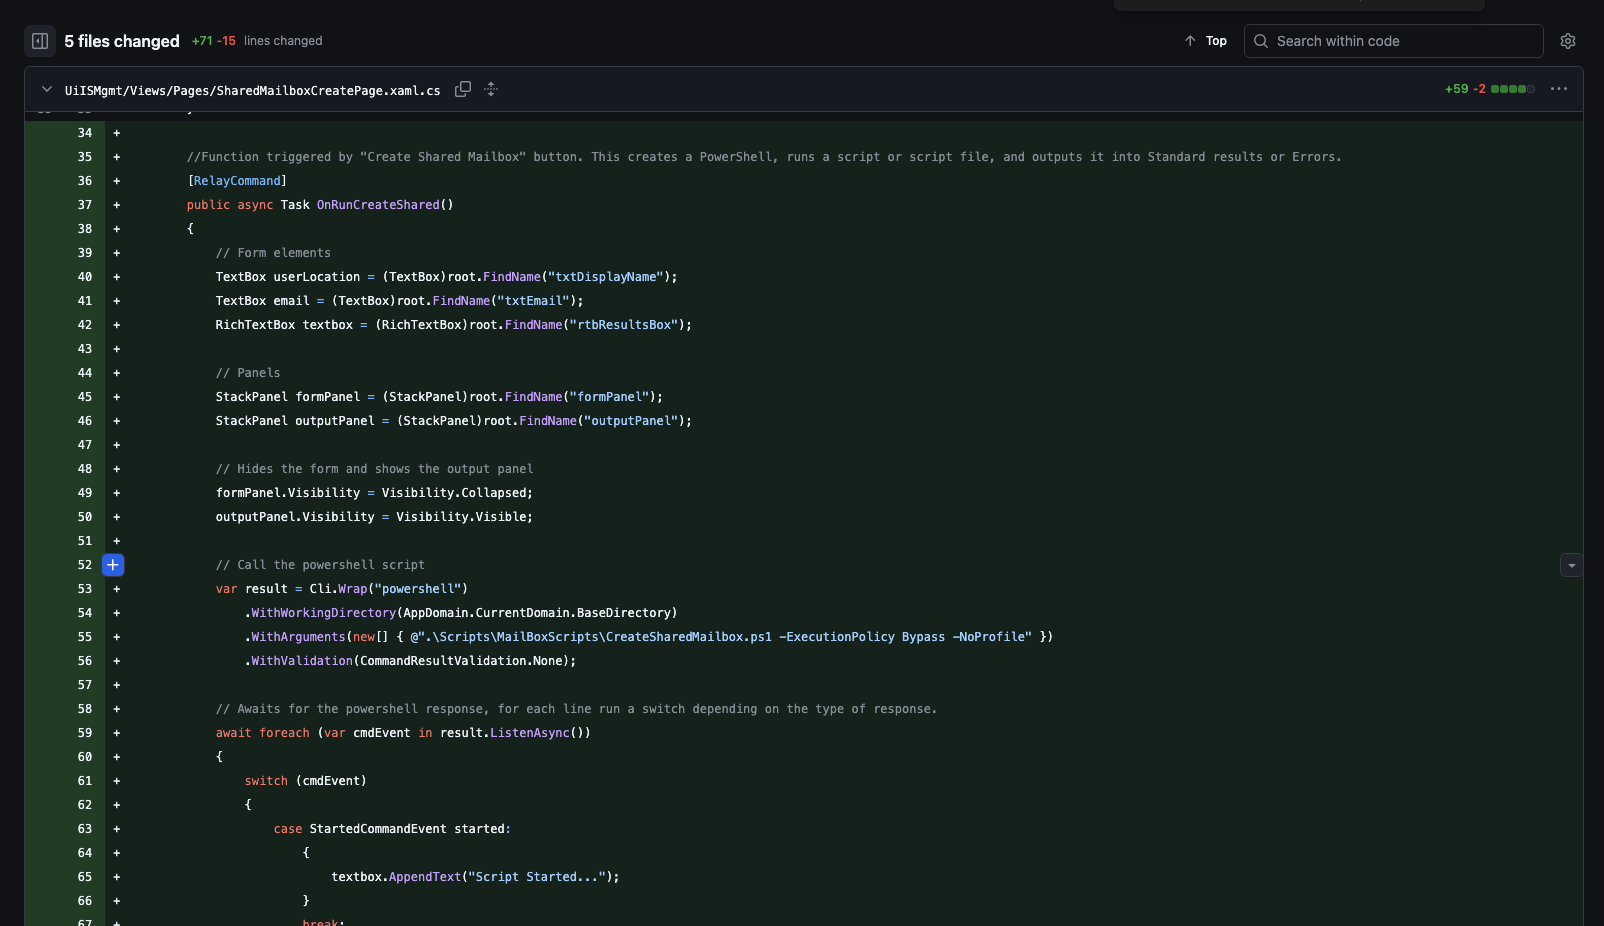Open diff view settings gear

click(x=1567, y=41)
